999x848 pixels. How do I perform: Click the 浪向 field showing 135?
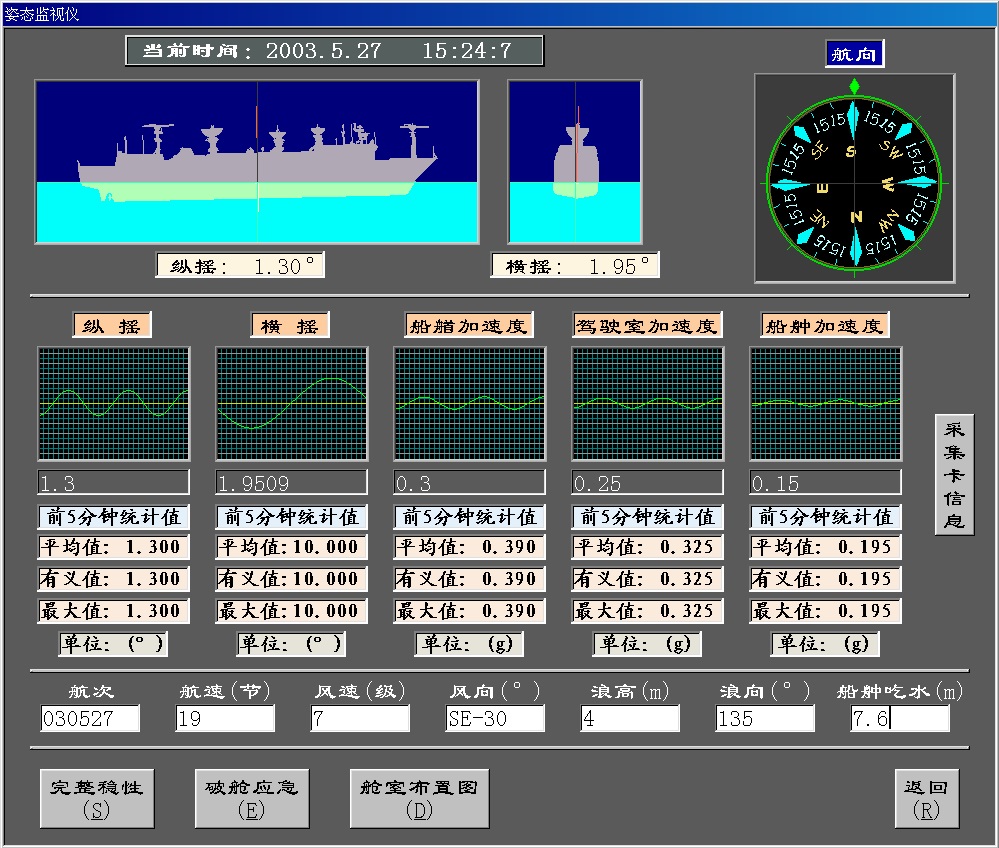[765, 718]
